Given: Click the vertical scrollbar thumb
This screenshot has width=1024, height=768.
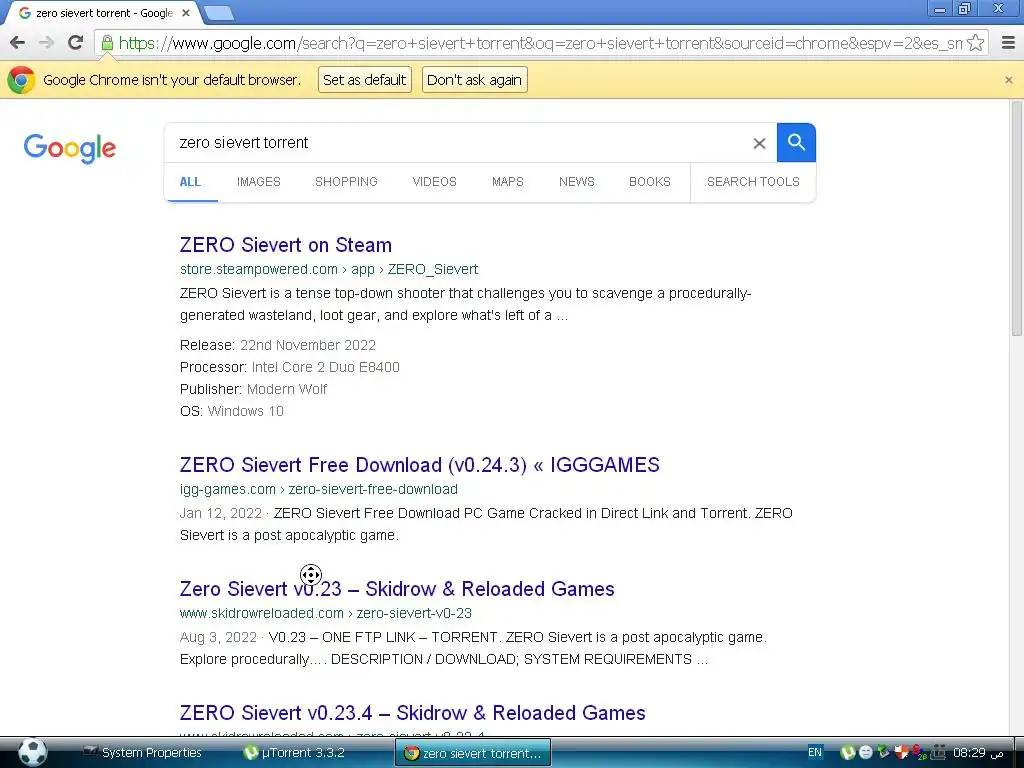Looking at the screenshot, I should [1016, 219].
